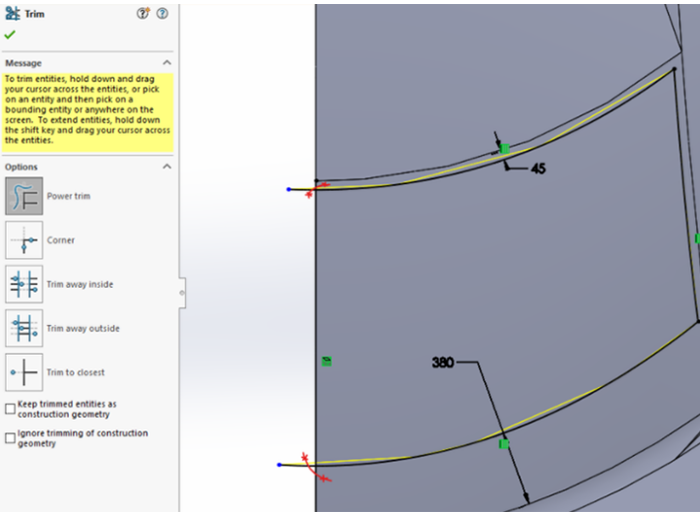The height and width of the screenshot is (514, 700).
Task: Click the blue endpoint of the lower arc
Action: pyautogui.click(x=279, y=465)
